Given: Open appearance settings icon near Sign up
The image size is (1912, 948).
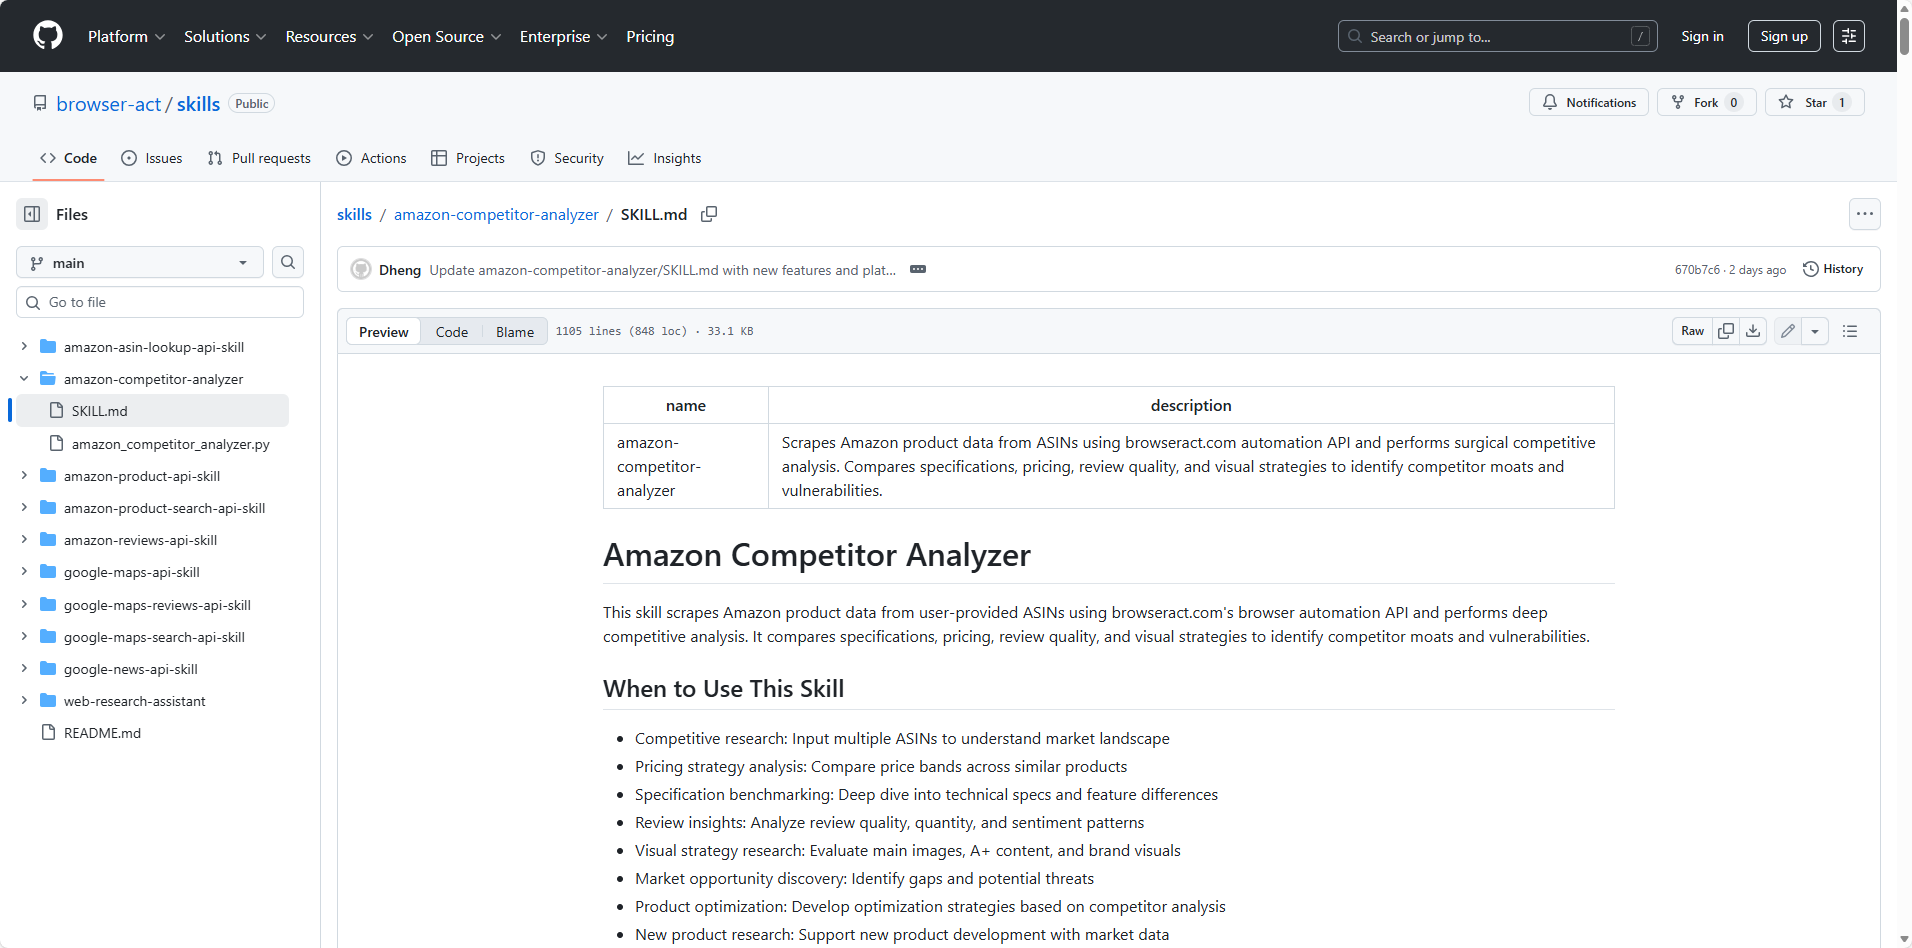Looking at the screenshot, I should [x=1849, y=36].
